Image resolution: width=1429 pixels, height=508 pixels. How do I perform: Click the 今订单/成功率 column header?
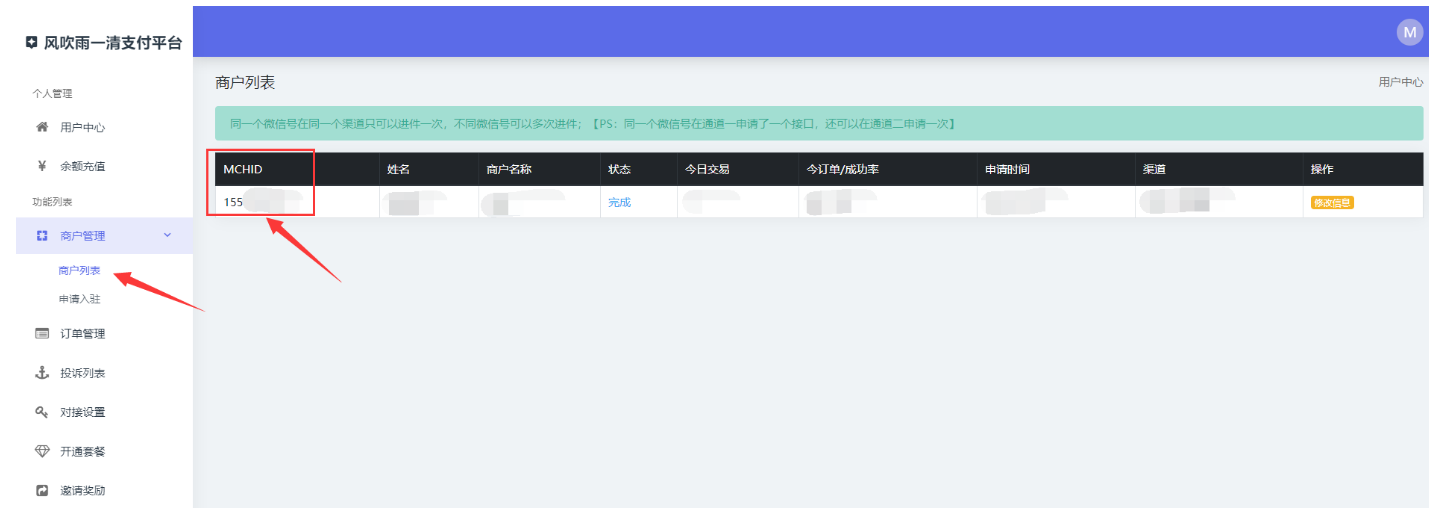point(842,169)
